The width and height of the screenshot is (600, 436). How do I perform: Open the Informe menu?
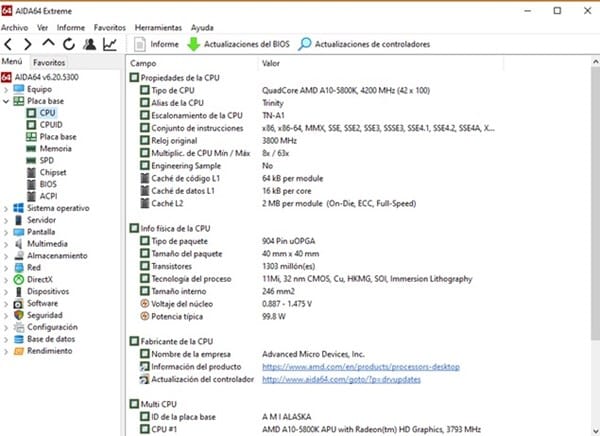tap(71, 28)
